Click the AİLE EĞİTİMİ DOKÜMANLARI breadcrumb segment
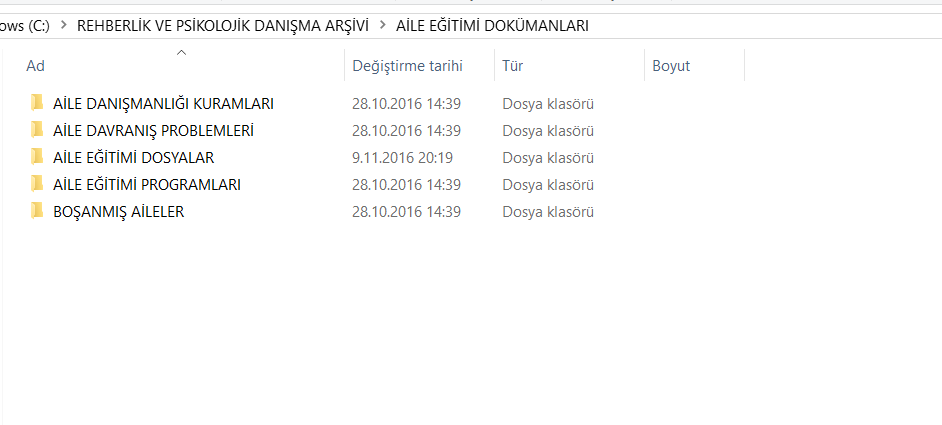942x425 pixels. (492, 25)
